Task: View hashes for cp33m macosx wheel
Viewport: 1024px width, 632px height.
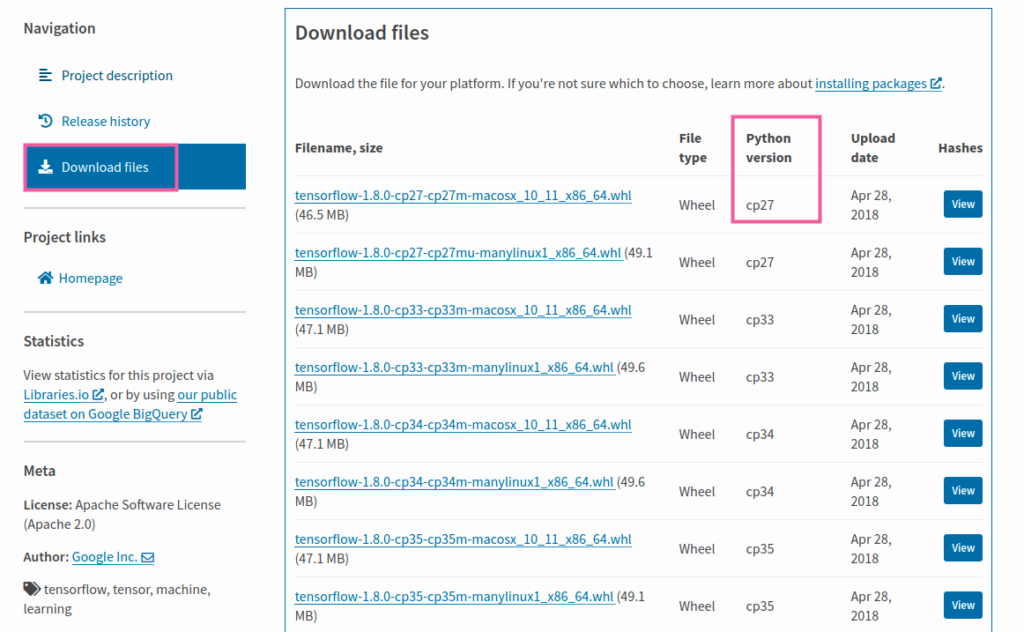Action: pos(963,319)
